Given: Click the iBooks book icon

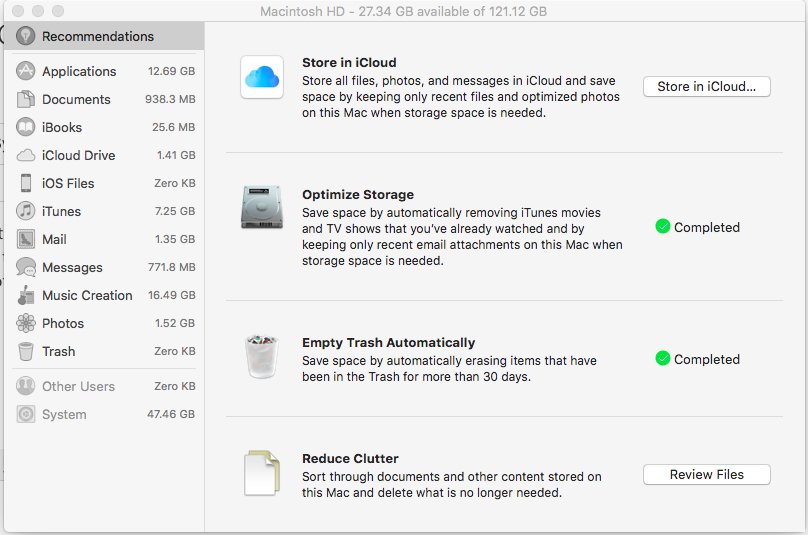Looking at the screenshot, I should click(x=25, y=127).
